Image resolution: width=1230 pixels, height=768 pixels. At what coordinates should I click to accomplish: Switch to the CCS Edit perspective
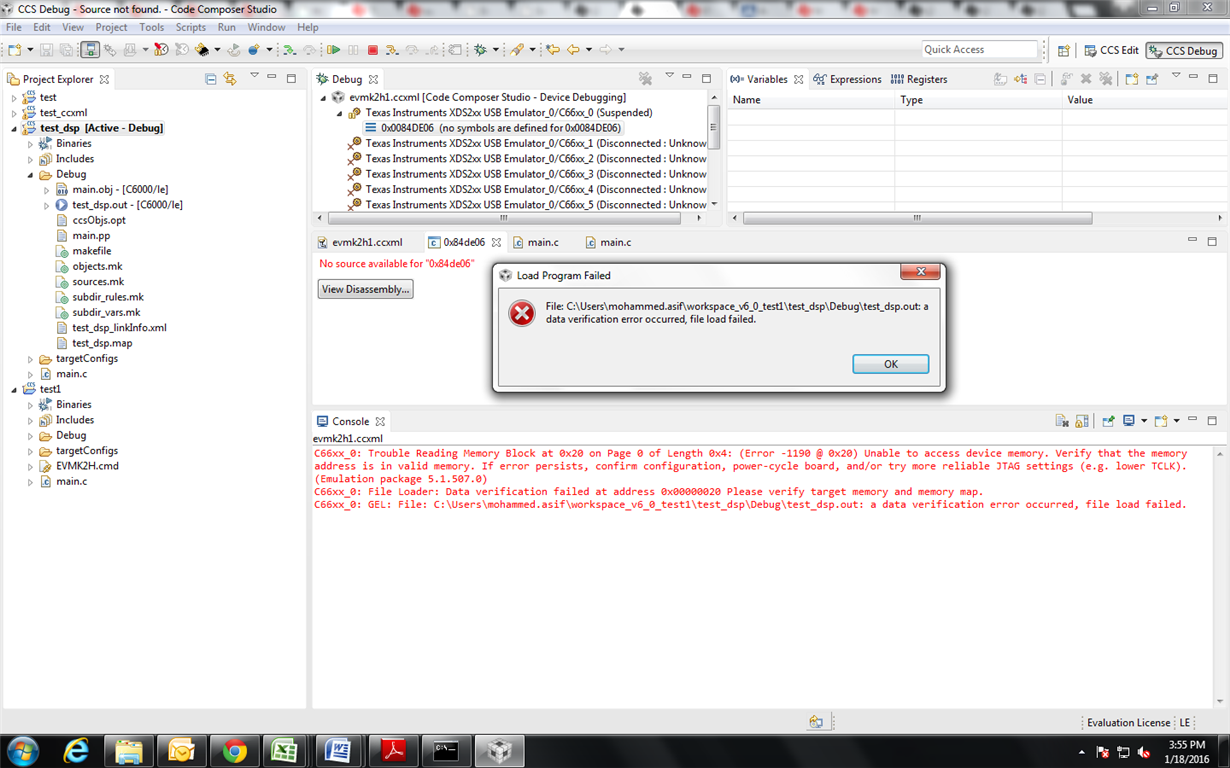tap(1111, 50)
